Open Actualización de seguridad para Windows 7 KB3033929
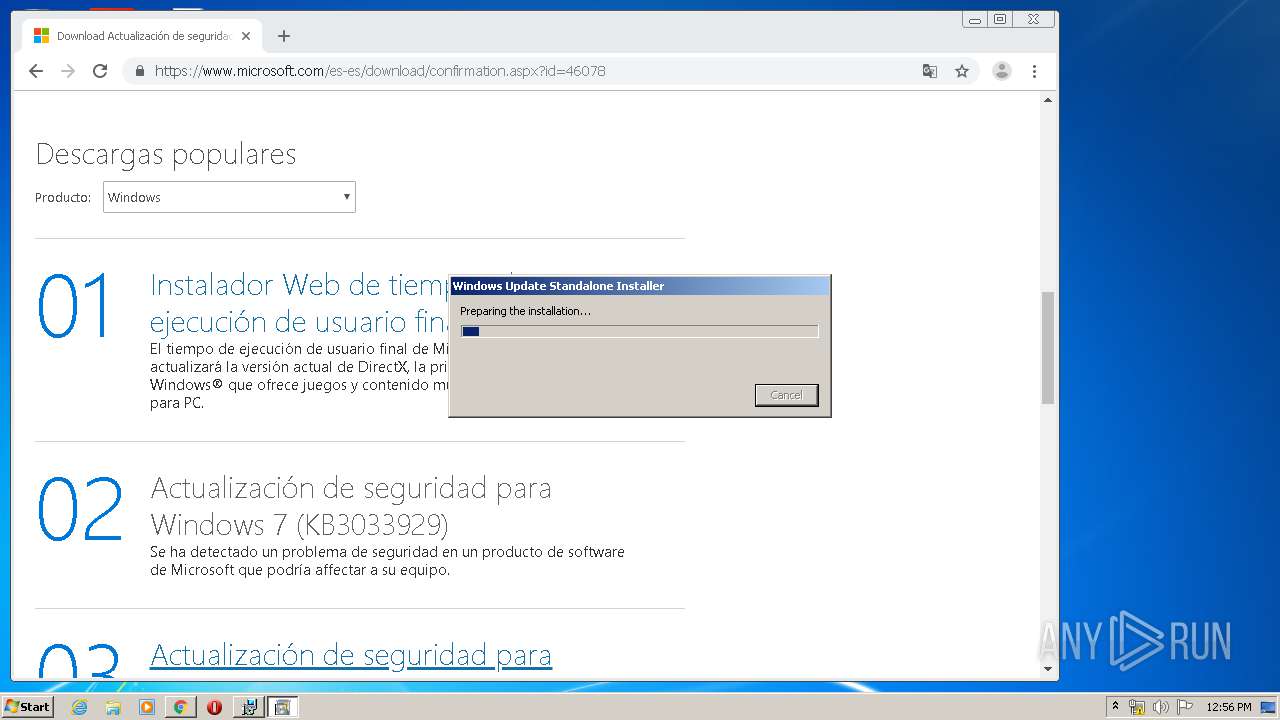The image size is (1280, 720). 351,506
